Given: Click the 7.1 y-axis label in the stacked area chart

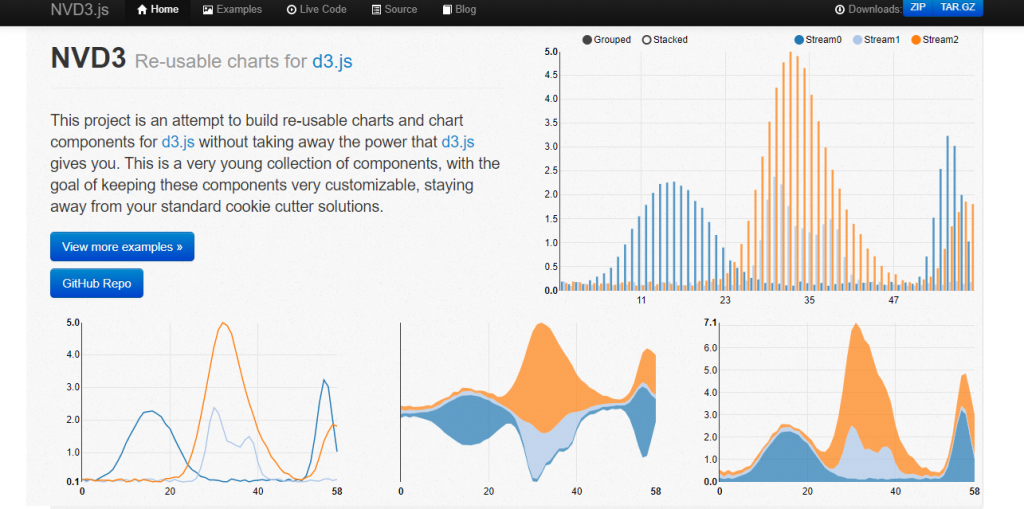Looking at the screenshot, I should tap(711, 323).
